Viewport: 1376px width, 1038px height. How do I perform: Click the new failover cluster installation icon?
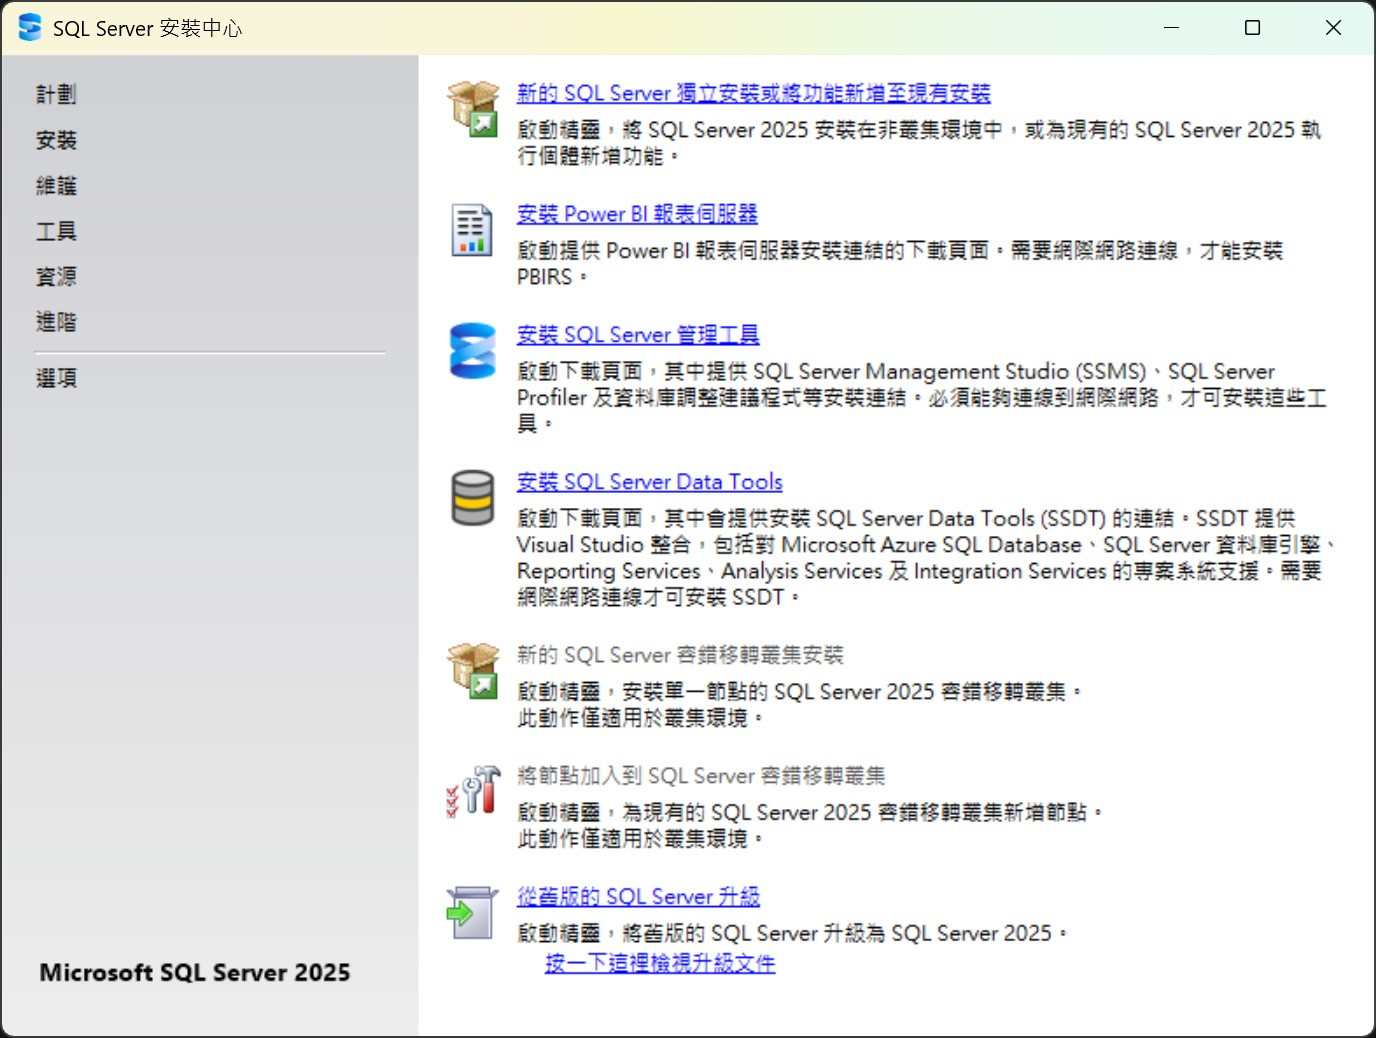click(473, 671)
